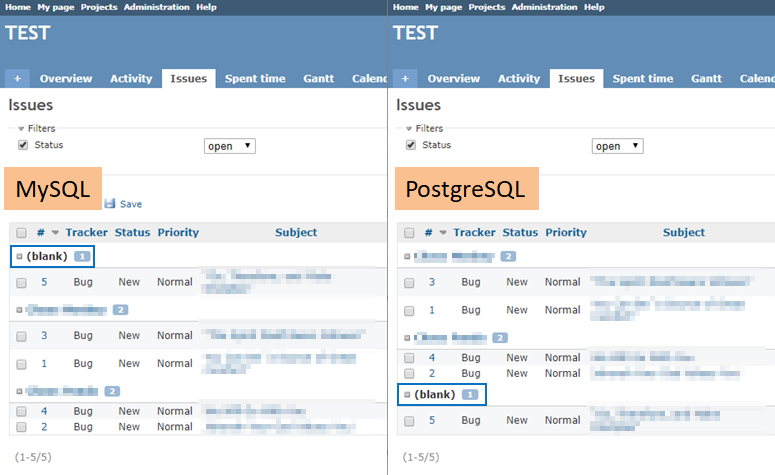This screenshot has width=775, height=475.
Task: Sort by # column in MySQL window
Action: tap(41, 232)
